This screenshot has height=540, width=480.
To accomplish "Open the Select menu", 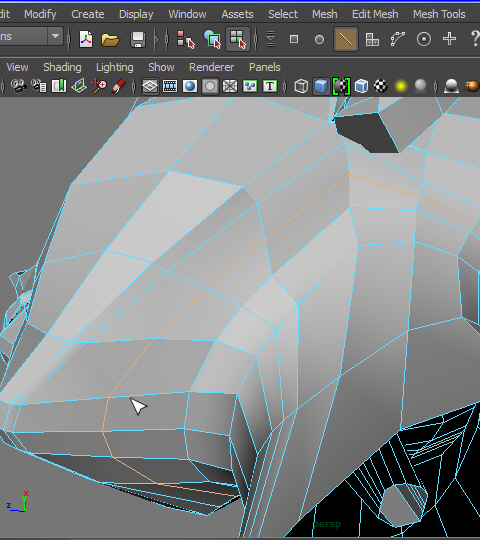I will (283, 14).
